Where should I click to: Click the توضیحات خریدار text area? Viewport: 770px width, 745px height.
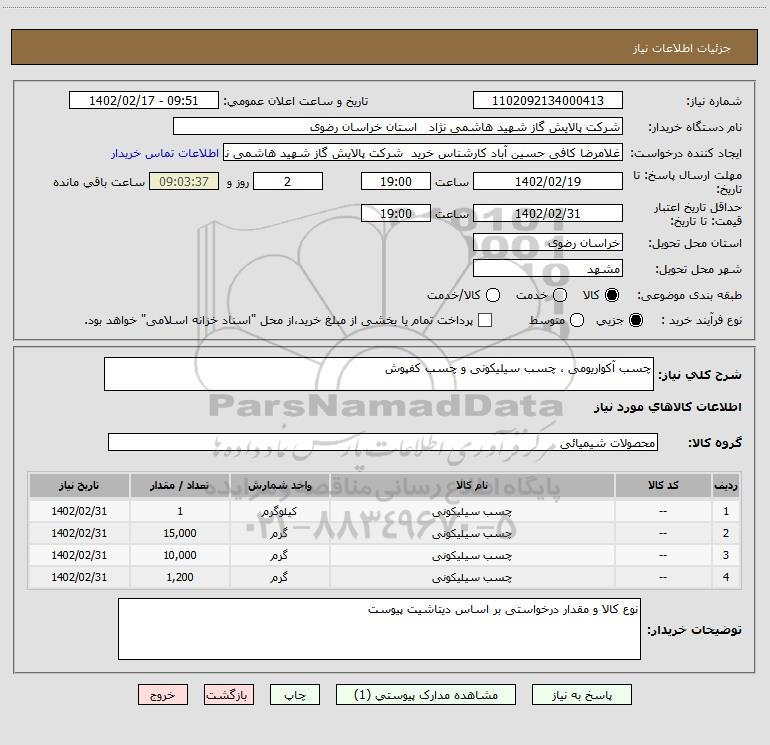[379, 629]
